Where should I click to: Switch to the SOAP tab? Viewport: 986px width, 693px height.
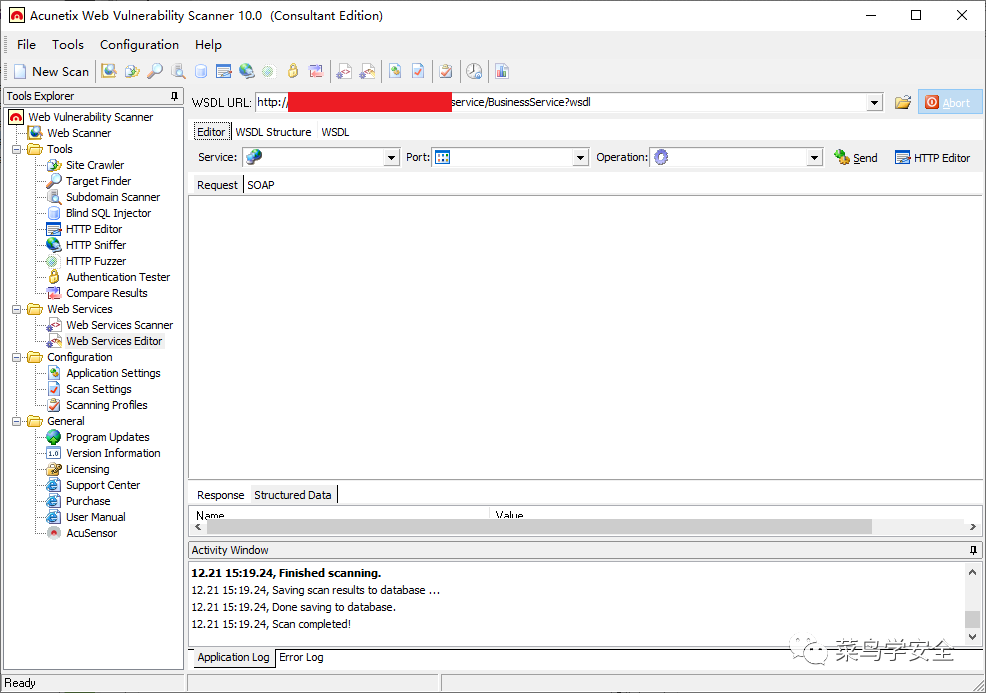click(x=261, y=185)
